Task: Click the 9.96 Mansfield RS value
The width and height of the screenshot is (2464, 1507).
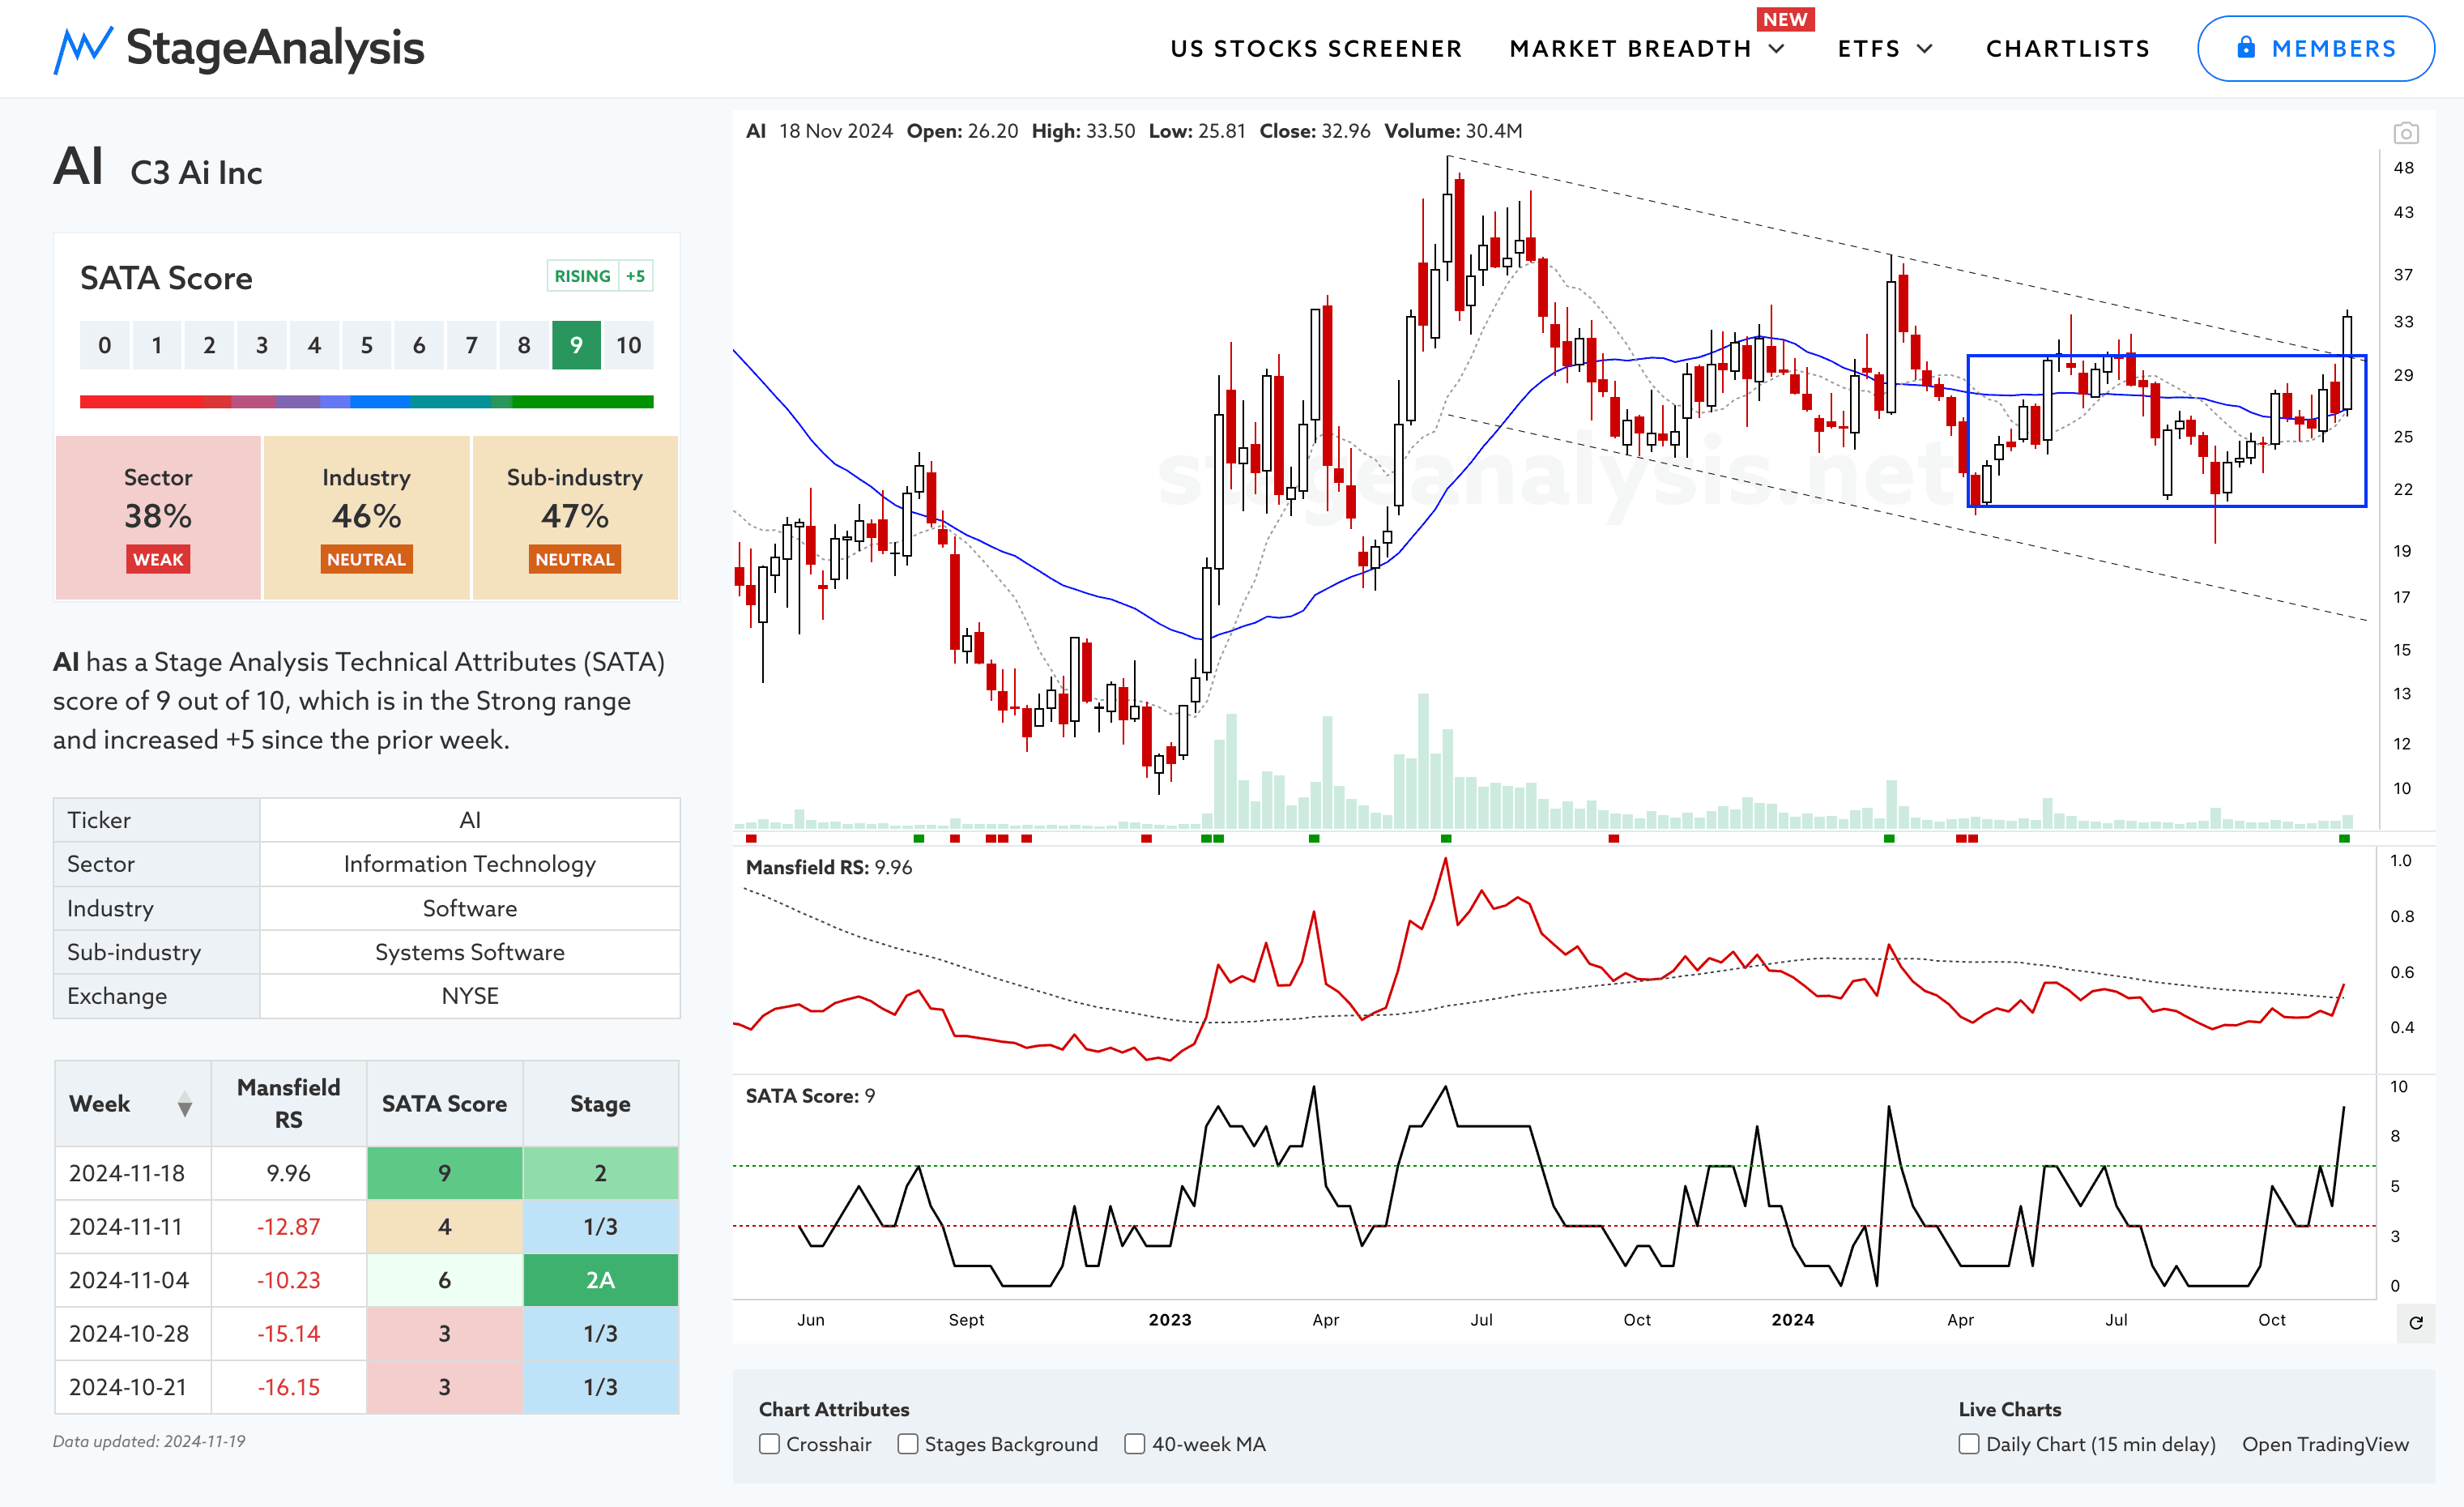Action: click(288, 1172)
